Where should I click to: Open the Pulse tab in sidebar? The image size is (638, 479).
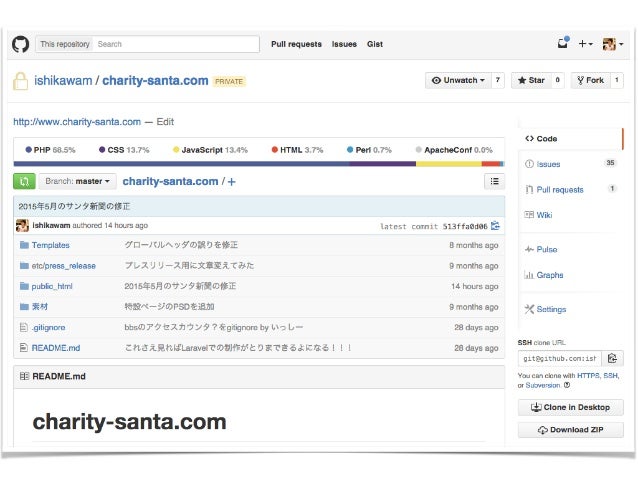tap(571, 249)
